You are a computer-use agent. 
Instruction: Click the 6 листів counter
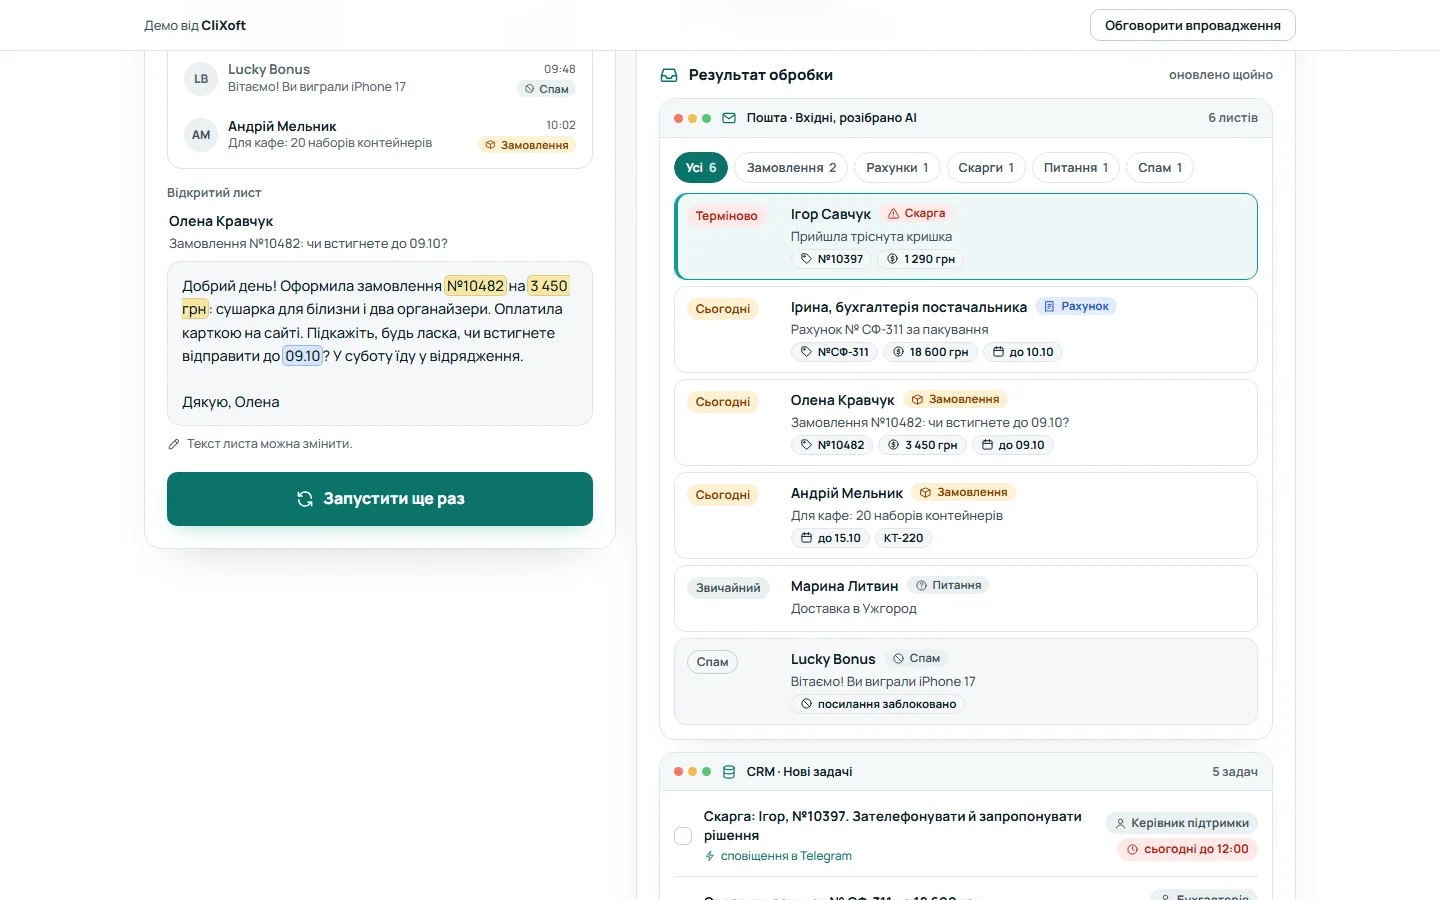tap(1233, 118)
